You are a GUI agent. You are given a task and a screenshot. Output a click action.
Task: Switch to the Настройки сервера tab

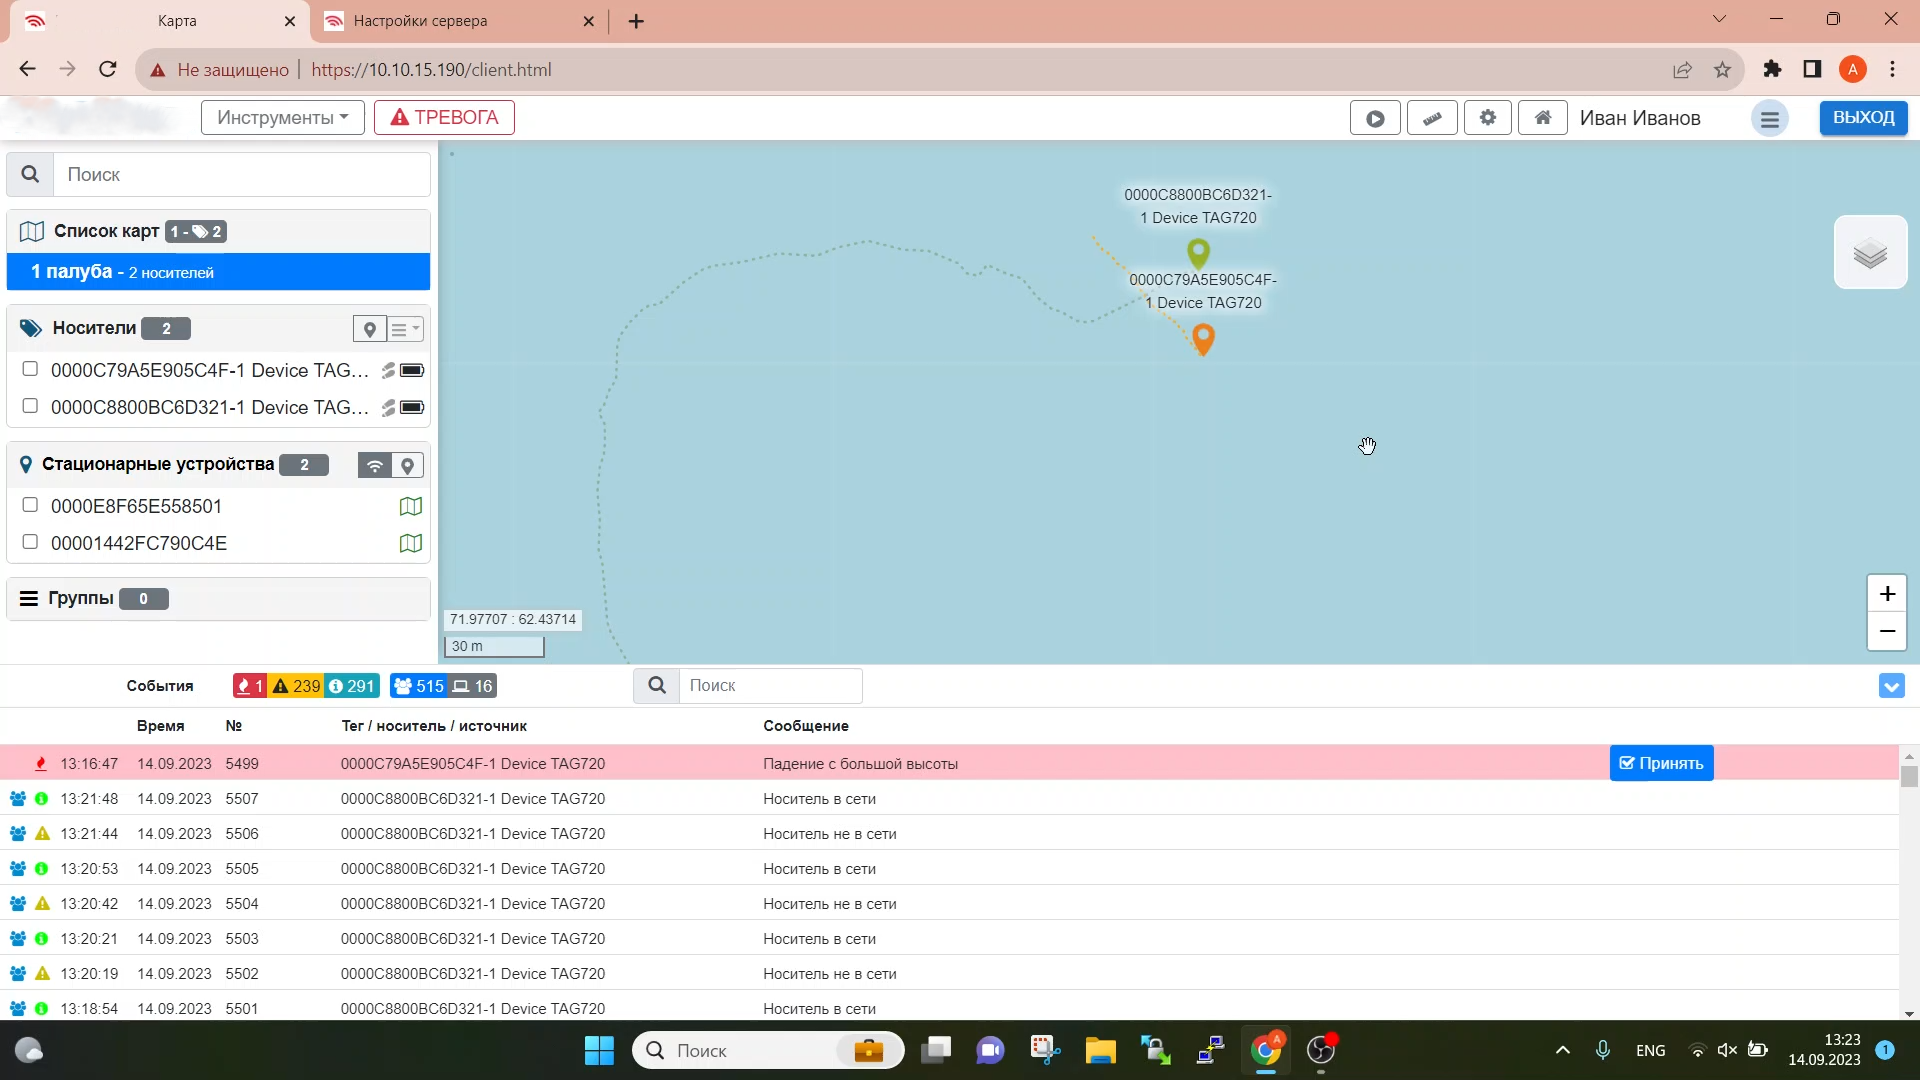pyautogui.click(x=421, y=21)
